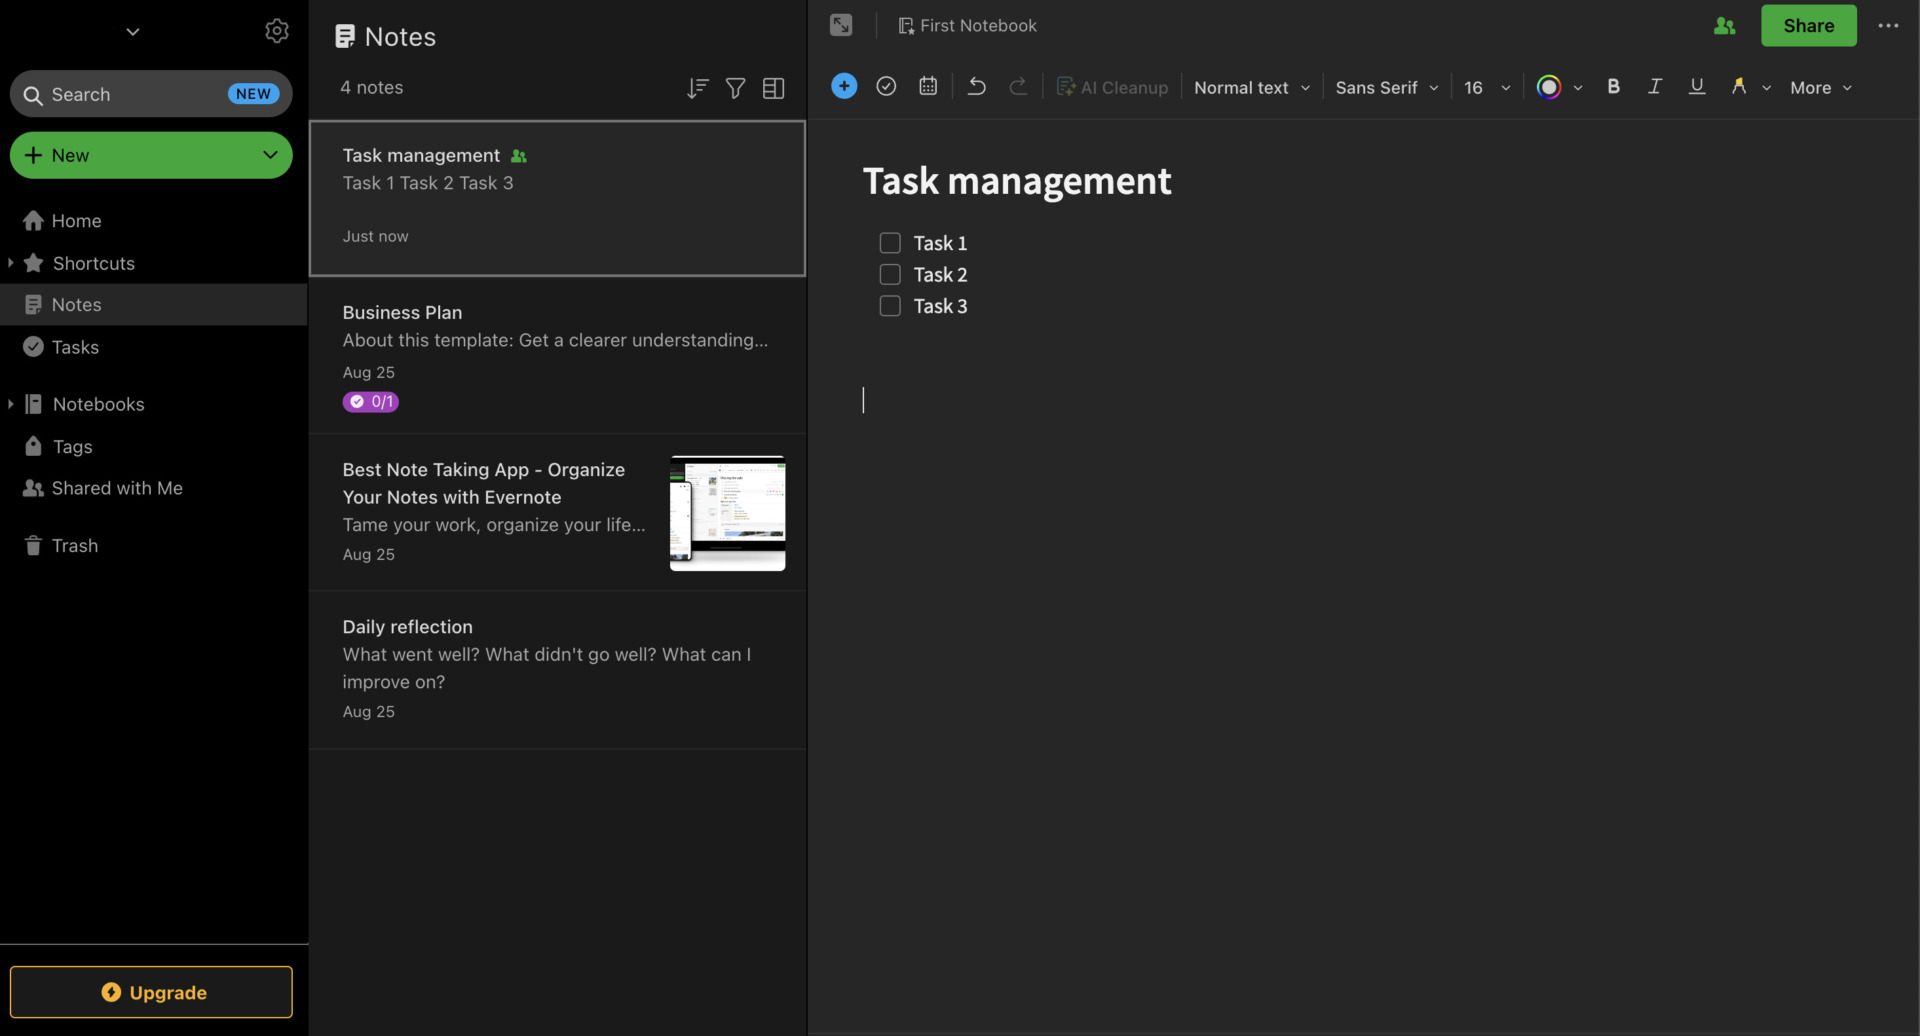Check the Task 2 checkbox
The height and width of the screenshot is (1036, 1920).
pyautogui.click(x=889, y=274)
